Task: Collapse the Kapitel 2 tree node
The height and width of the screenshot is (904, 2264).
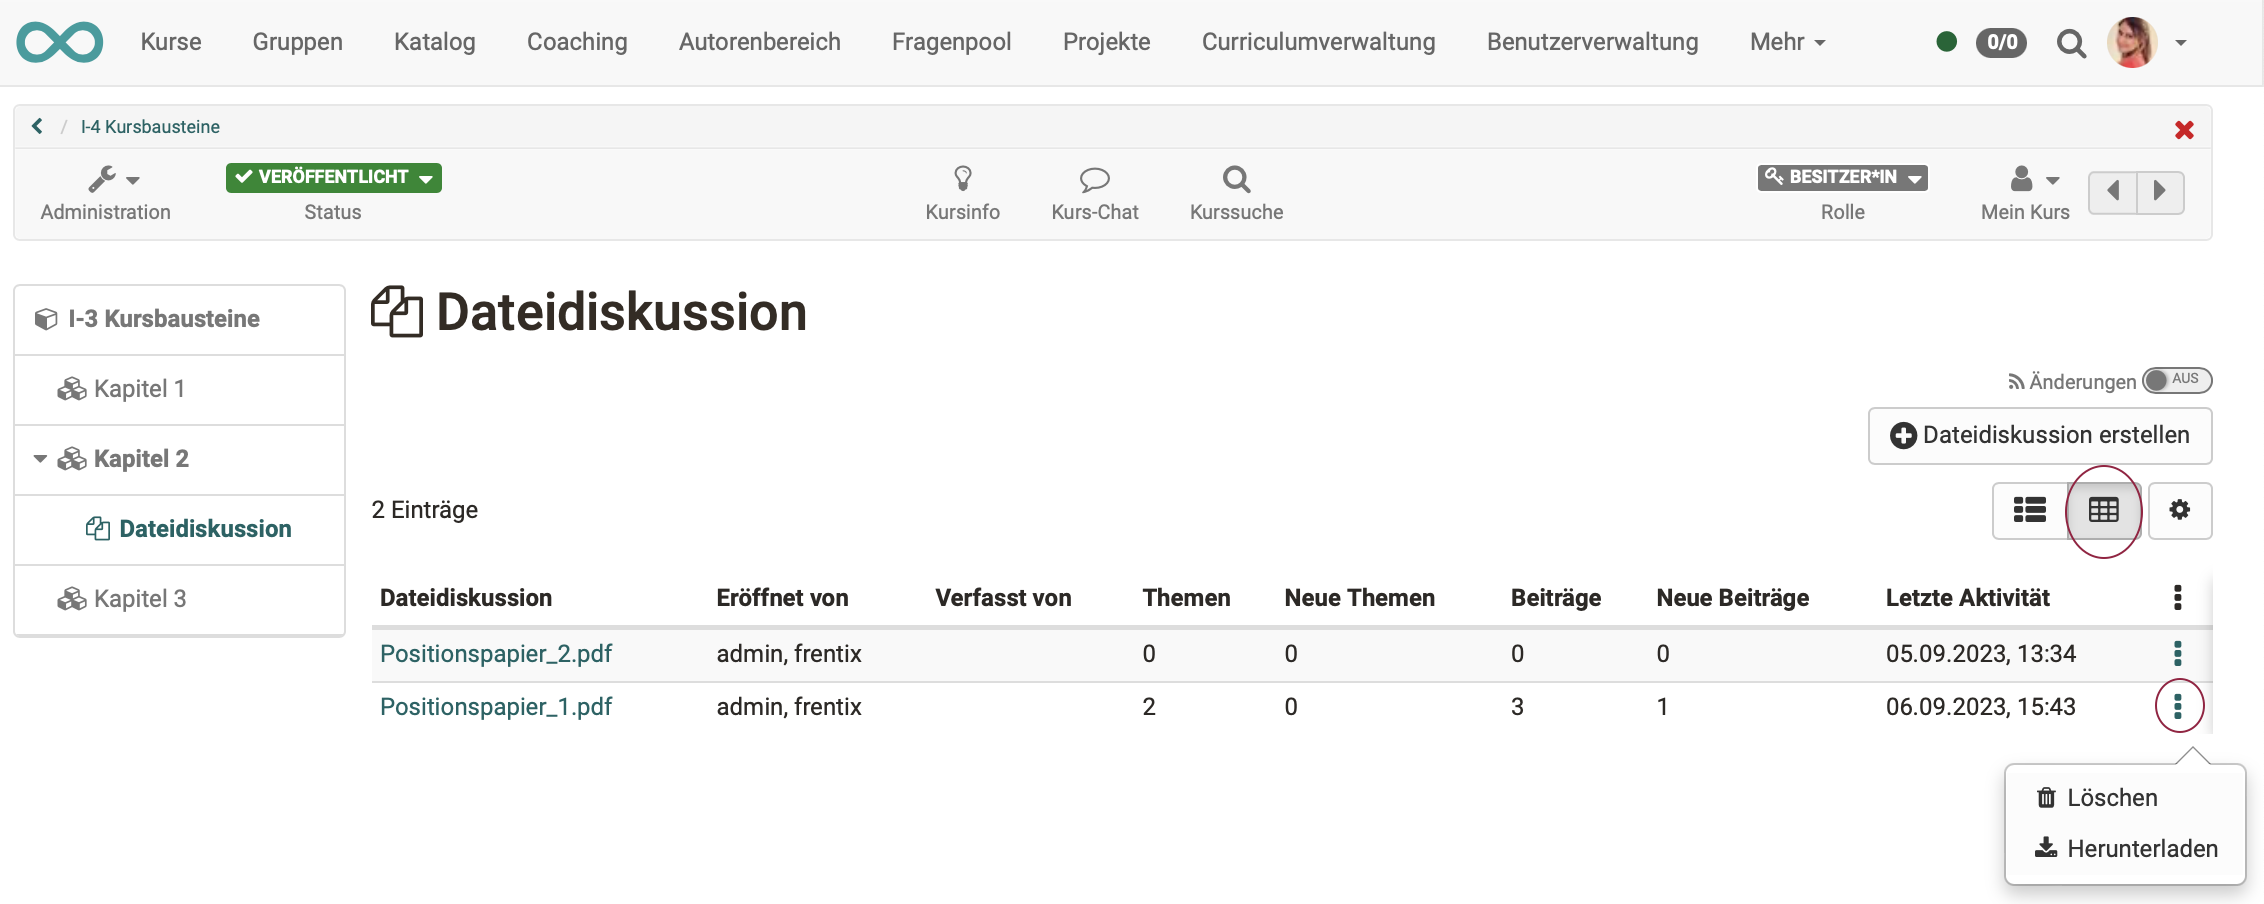Action: tap(40, 459)
